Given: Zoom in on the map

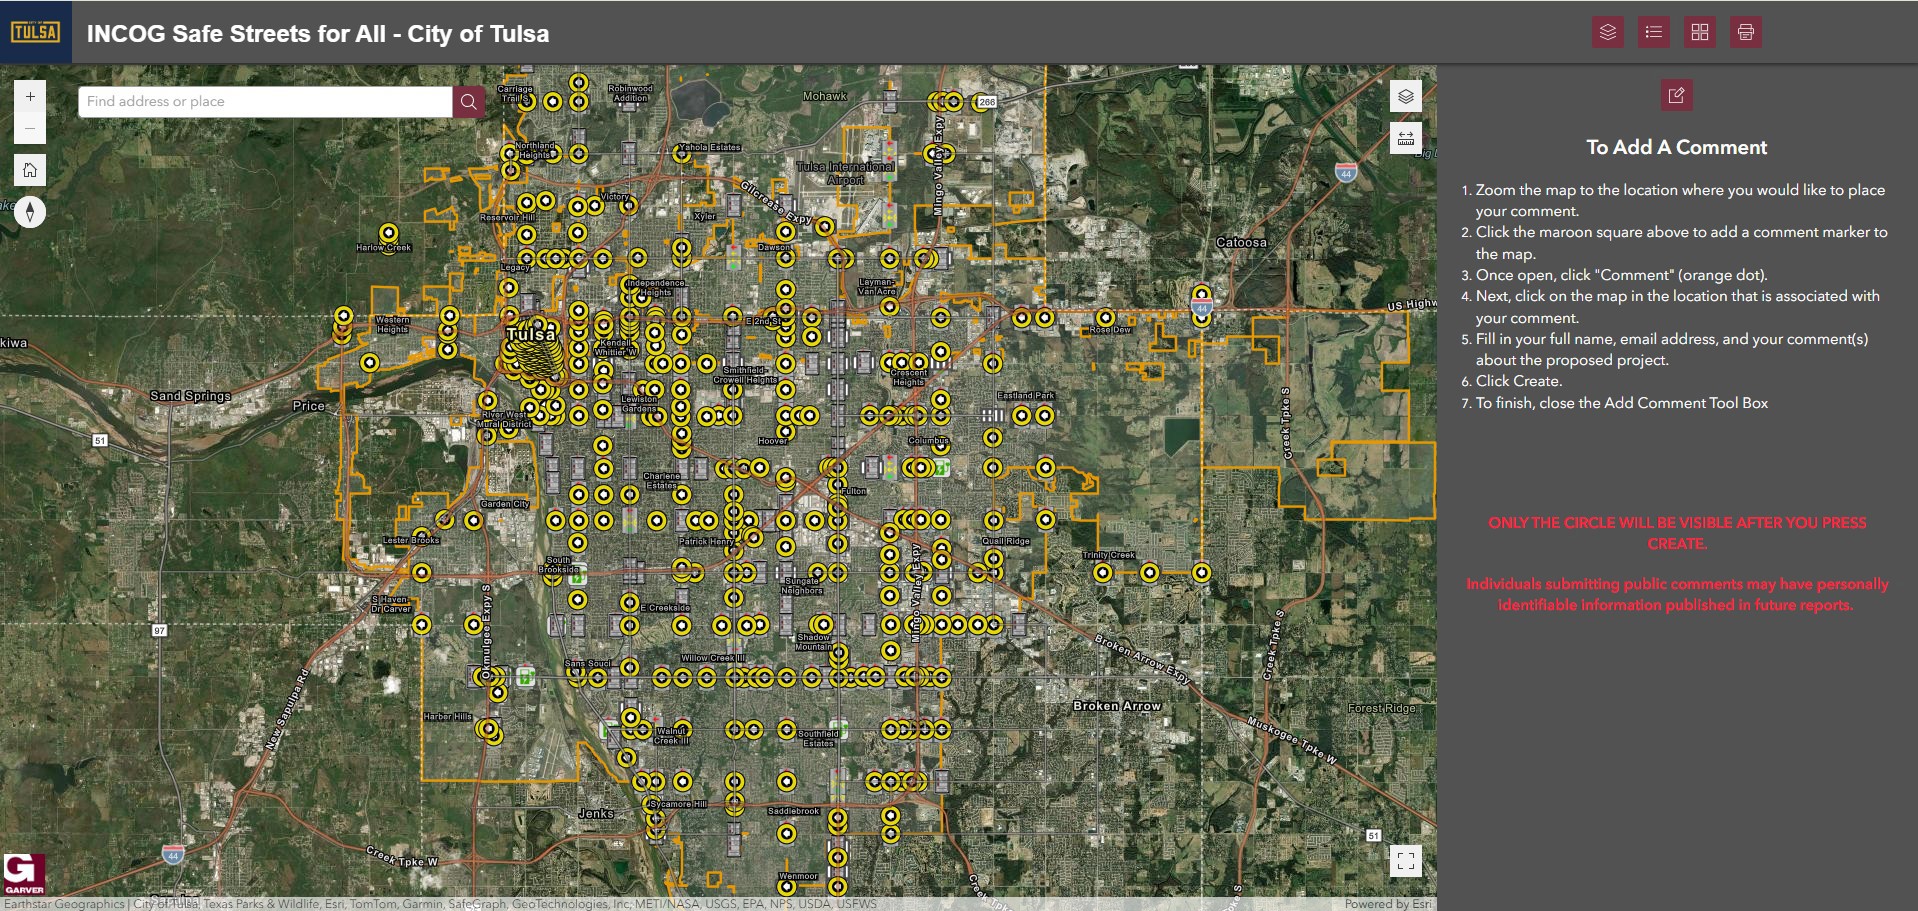Looking at the screenshot, I should (30, 97).
